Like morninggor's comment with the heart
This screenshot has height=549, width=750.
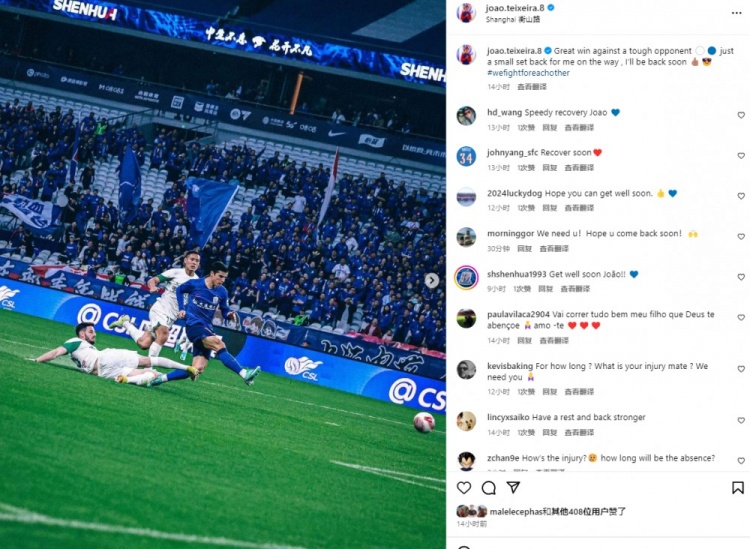[x=741, y=237]
